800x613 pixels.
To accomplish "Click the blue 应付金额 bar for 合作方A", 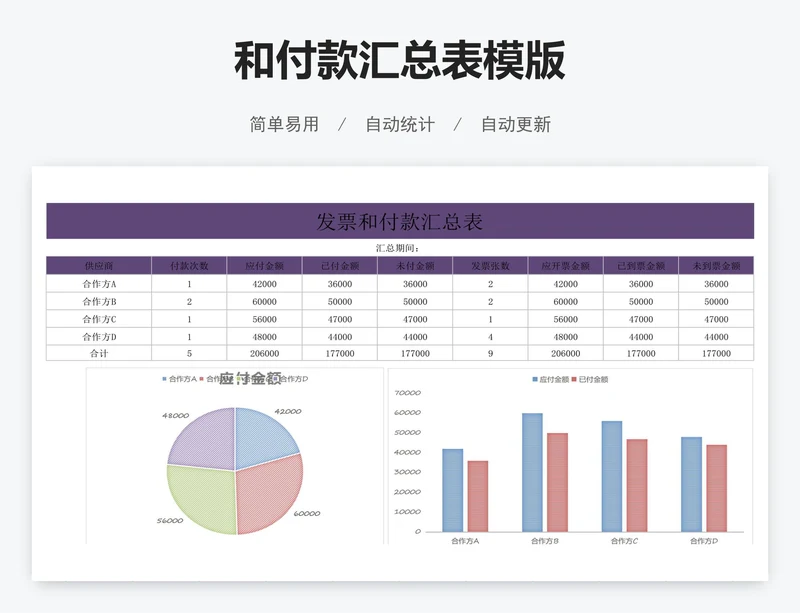I will [453, 491].
